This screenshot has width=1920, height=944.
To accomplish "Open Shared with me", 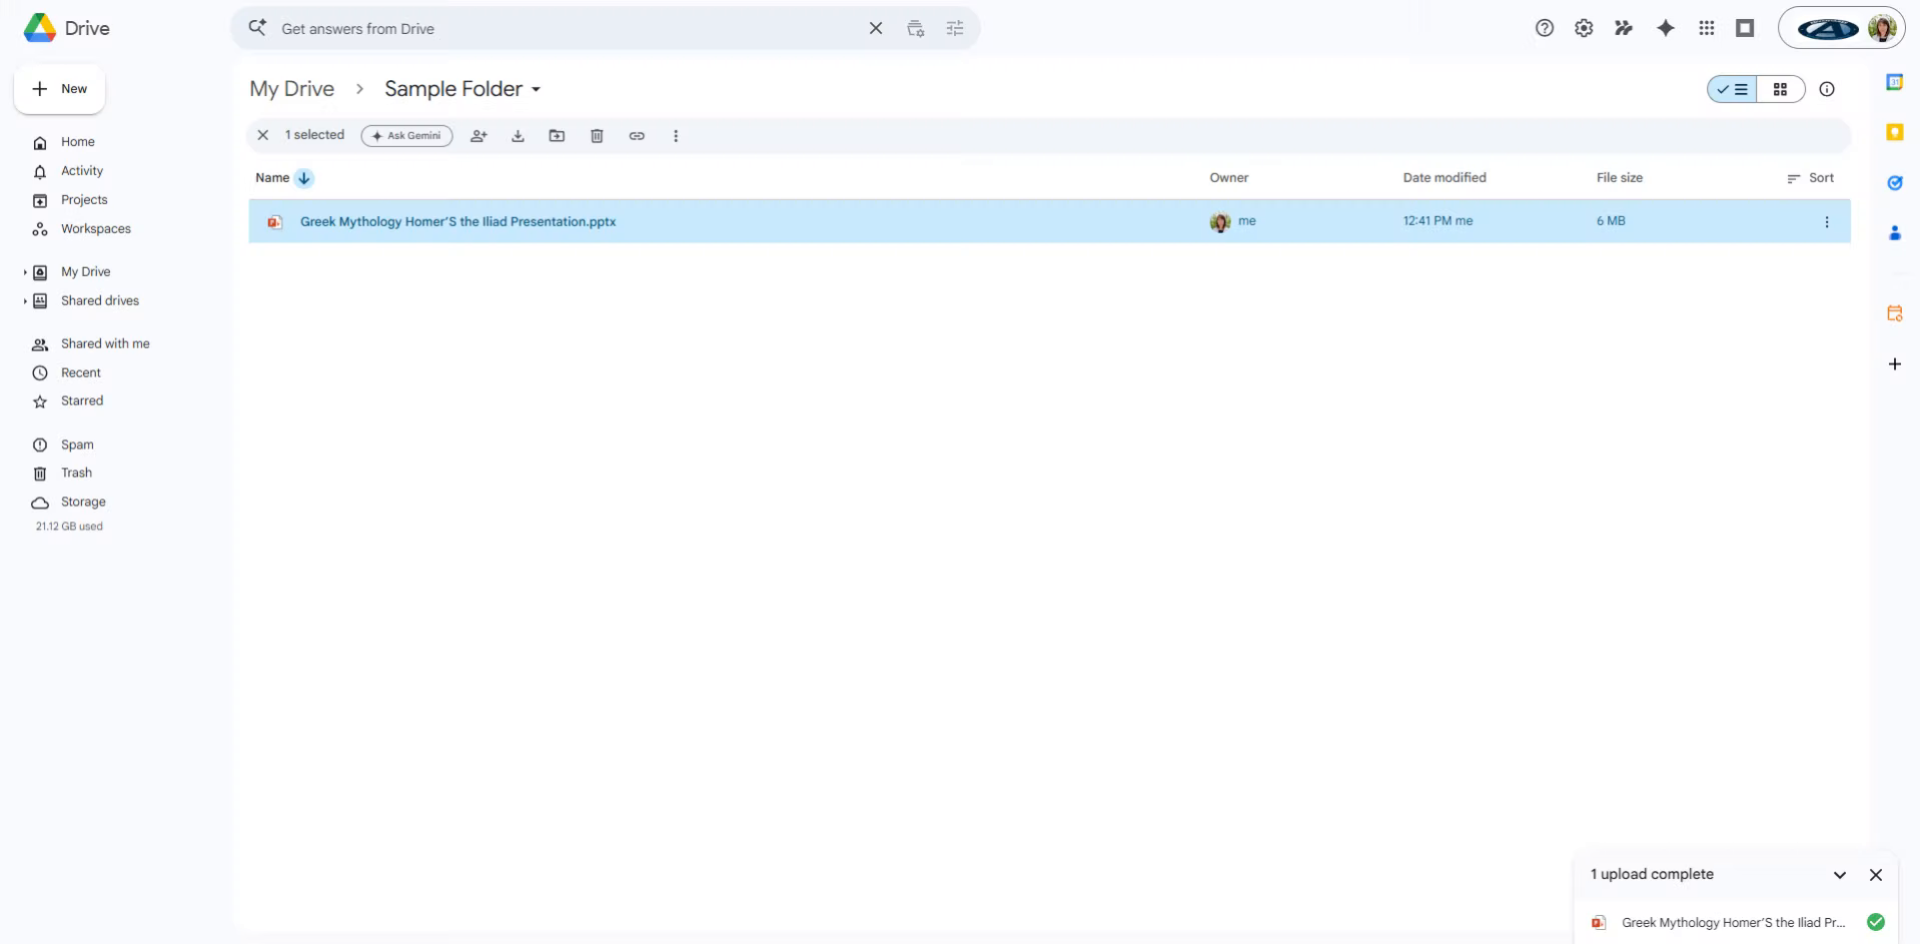I will 105,344.
